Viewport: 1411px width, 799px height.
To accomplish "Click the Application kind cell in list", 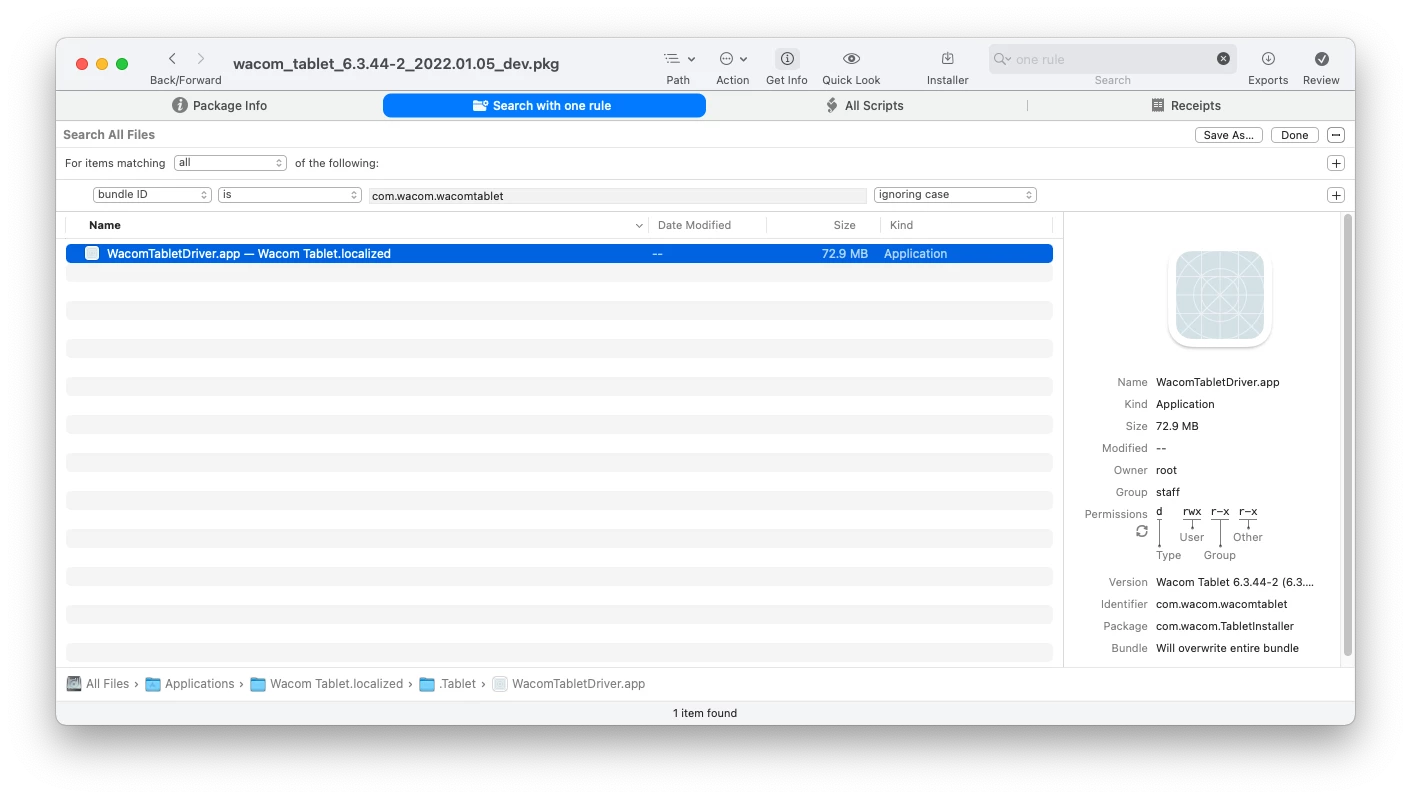I will coord(915,254).
